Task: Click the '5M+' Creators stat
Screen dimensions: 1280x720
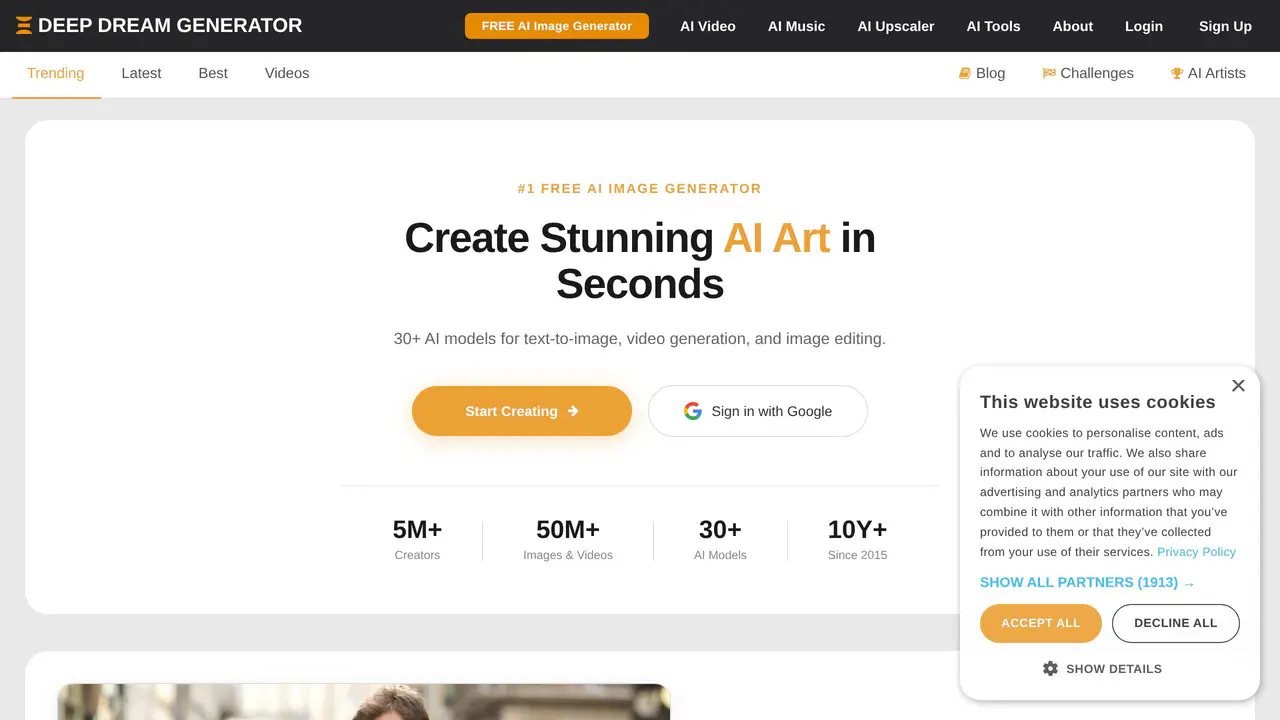Action: coord(417,540)
